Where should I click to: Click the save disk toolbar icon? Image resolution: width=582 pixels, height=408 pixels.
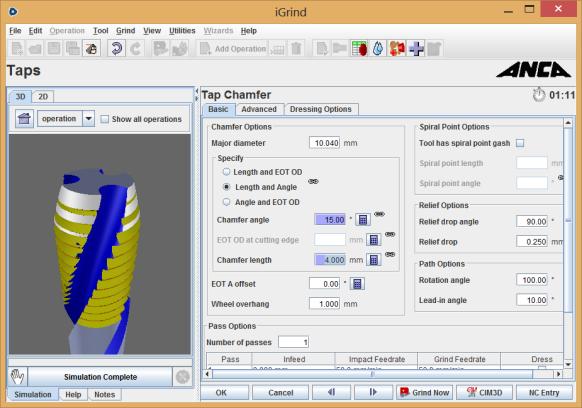(x=54, y=49)
